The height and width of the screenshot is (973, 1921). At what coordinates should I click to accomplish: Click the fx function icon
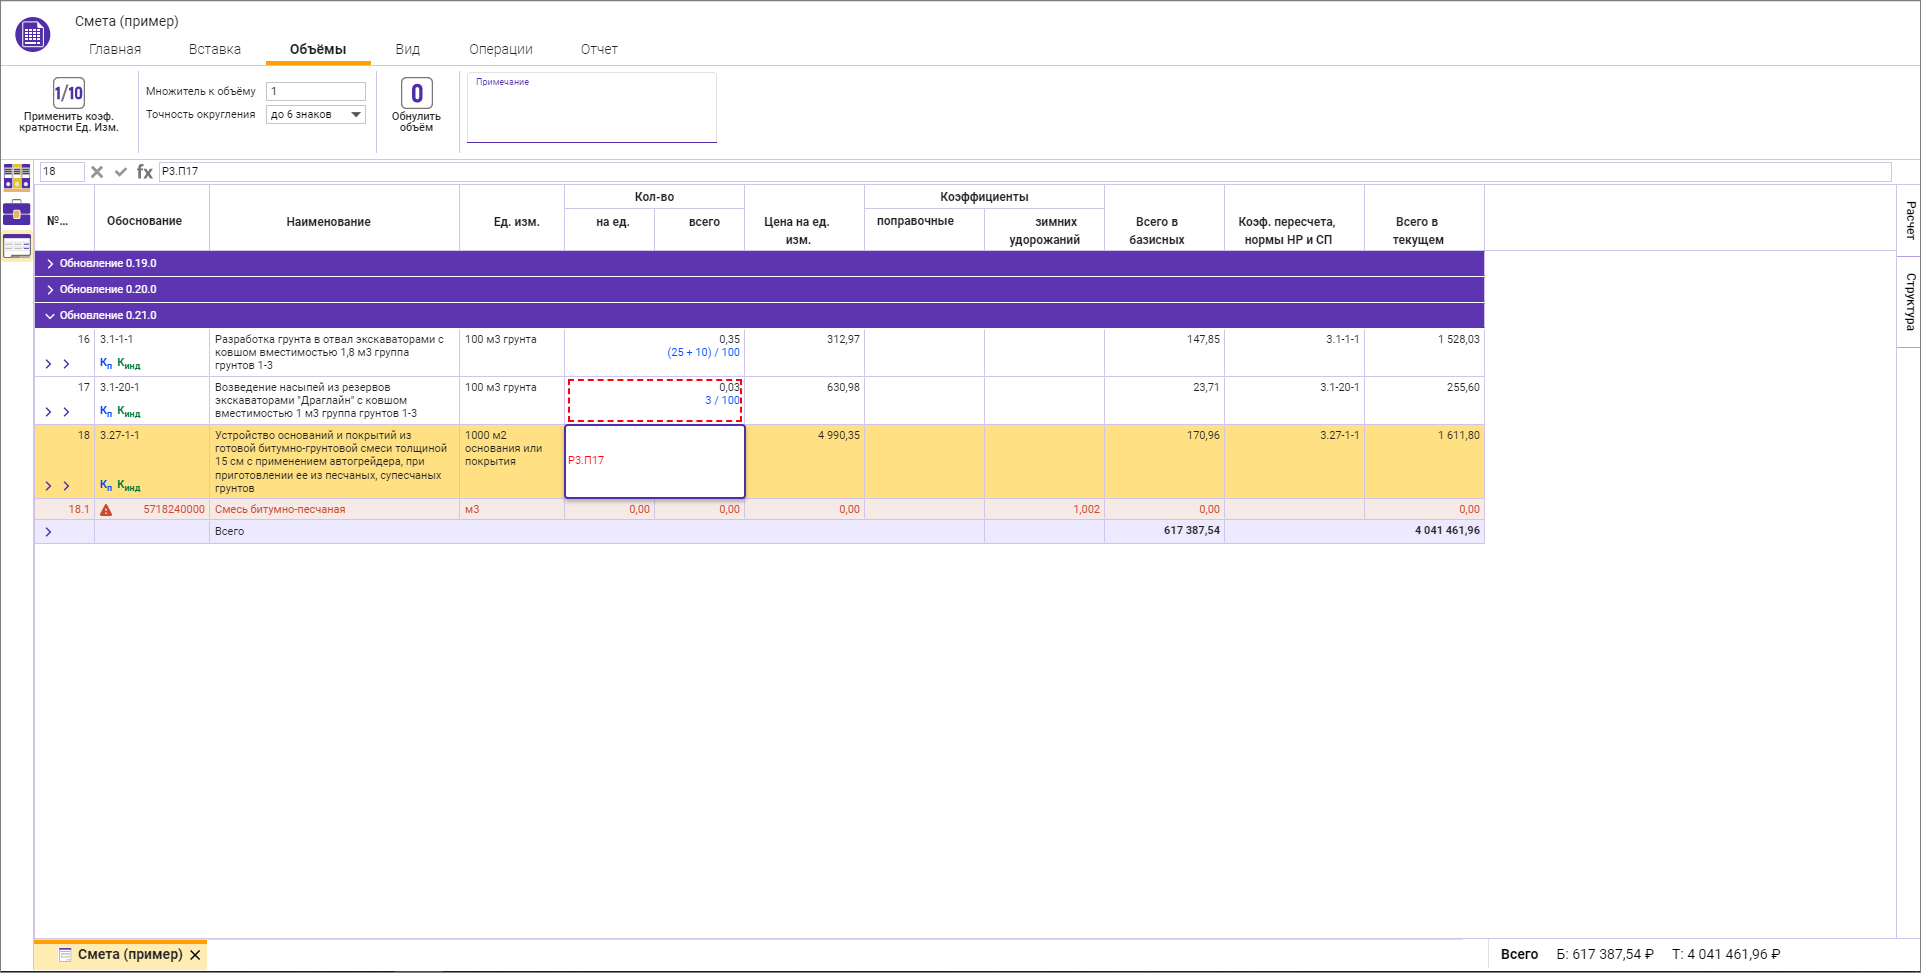click(x=145, y=172)
